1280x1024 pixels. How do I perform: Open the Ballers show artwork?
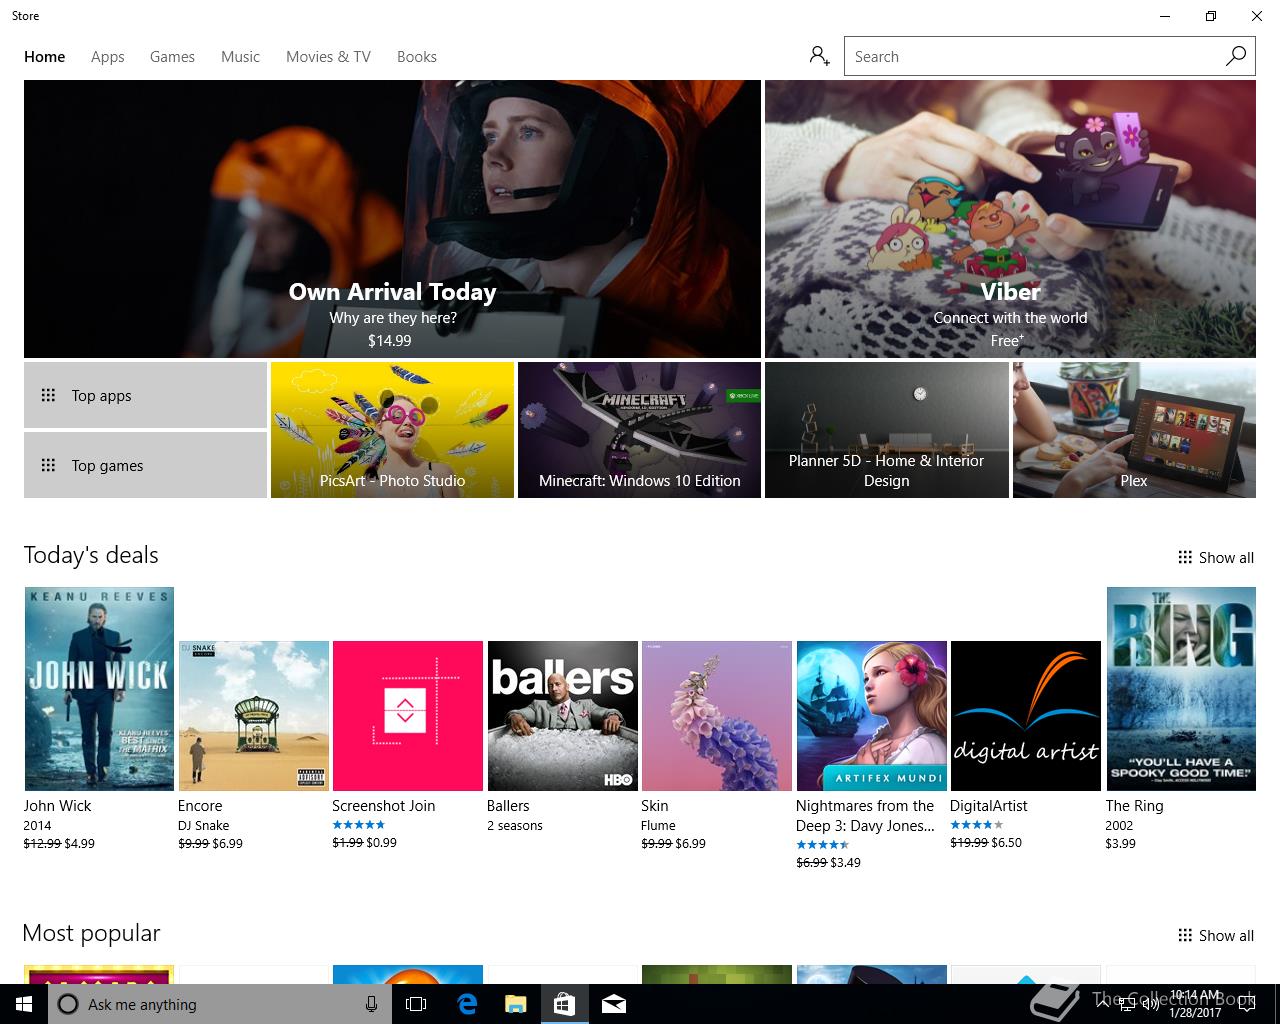(562, 716)
